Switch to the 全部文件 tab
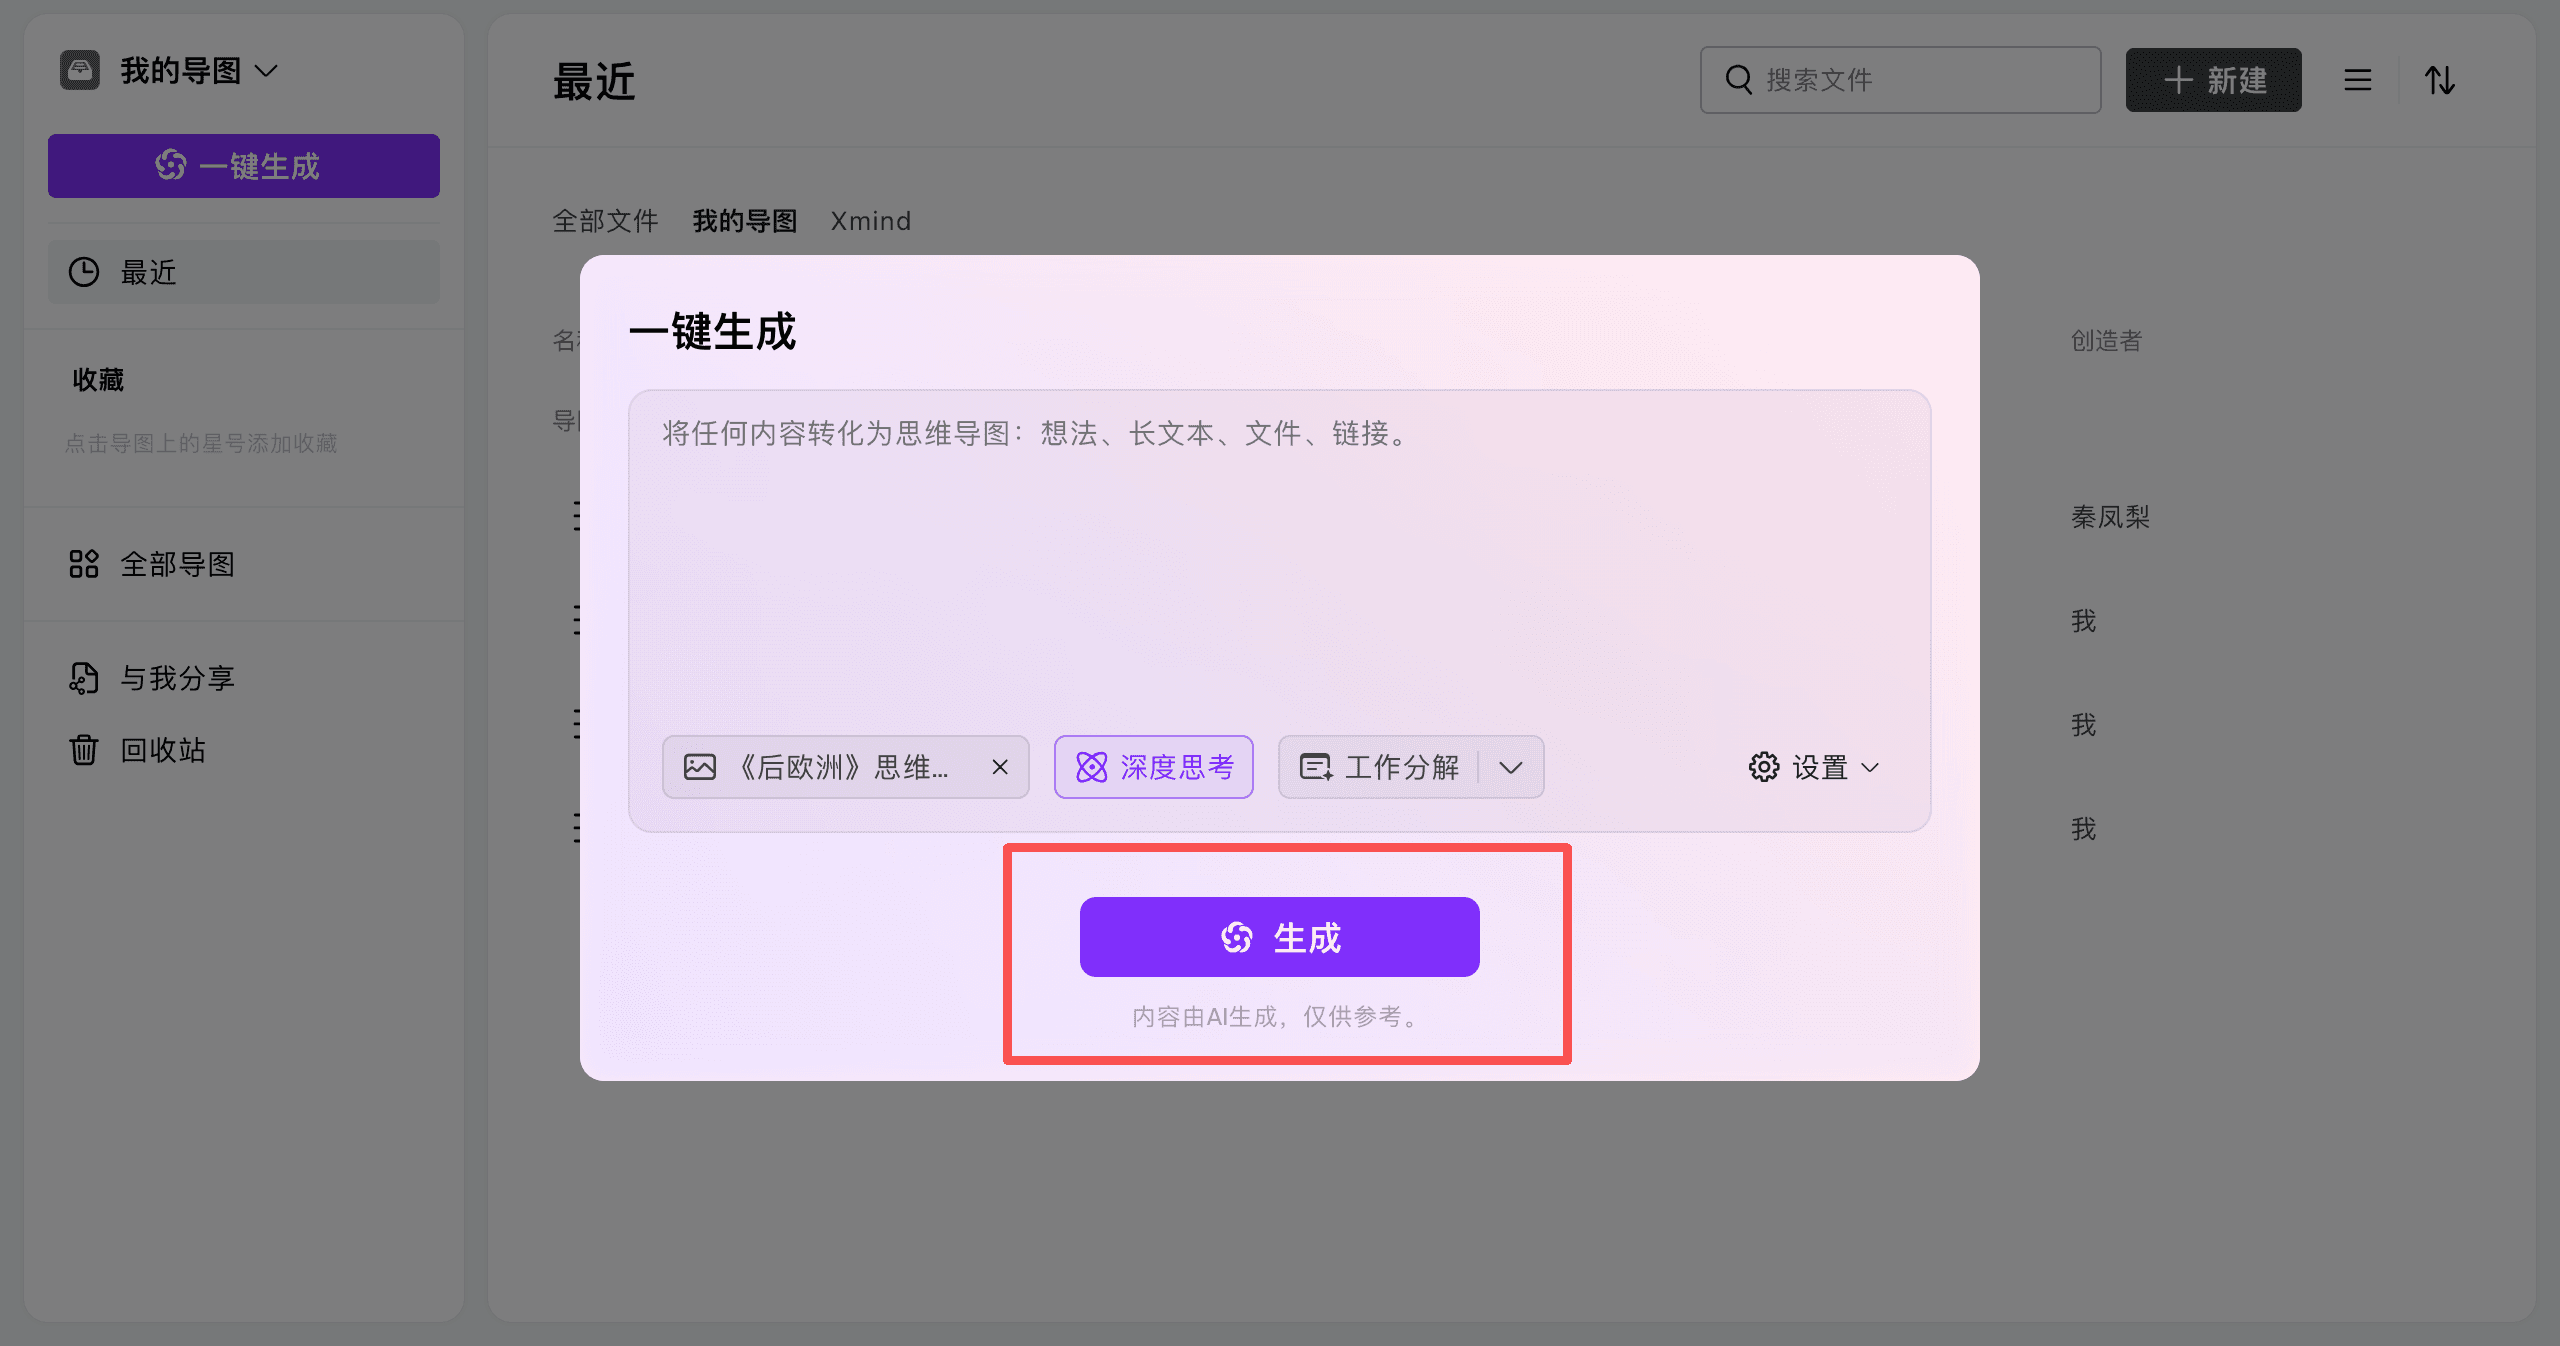 click(x=604, y=220)
